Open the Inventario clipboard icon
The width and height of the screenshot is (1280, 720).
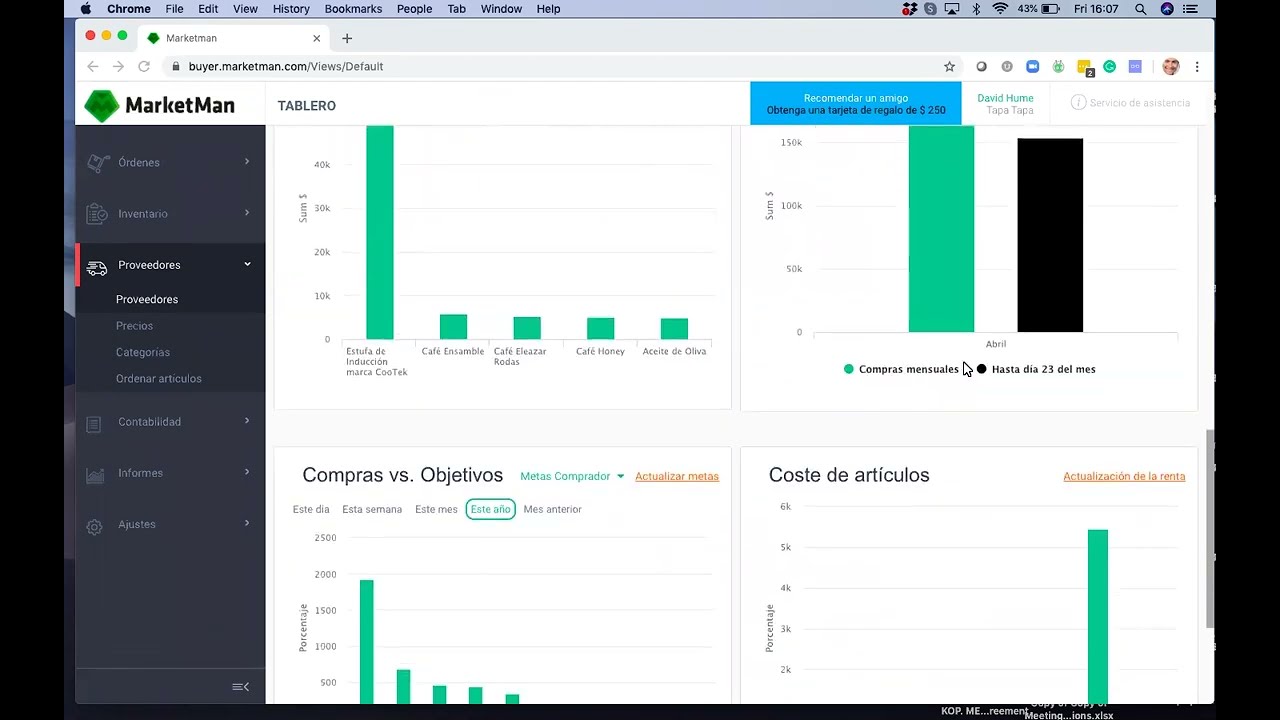(97, 214)
